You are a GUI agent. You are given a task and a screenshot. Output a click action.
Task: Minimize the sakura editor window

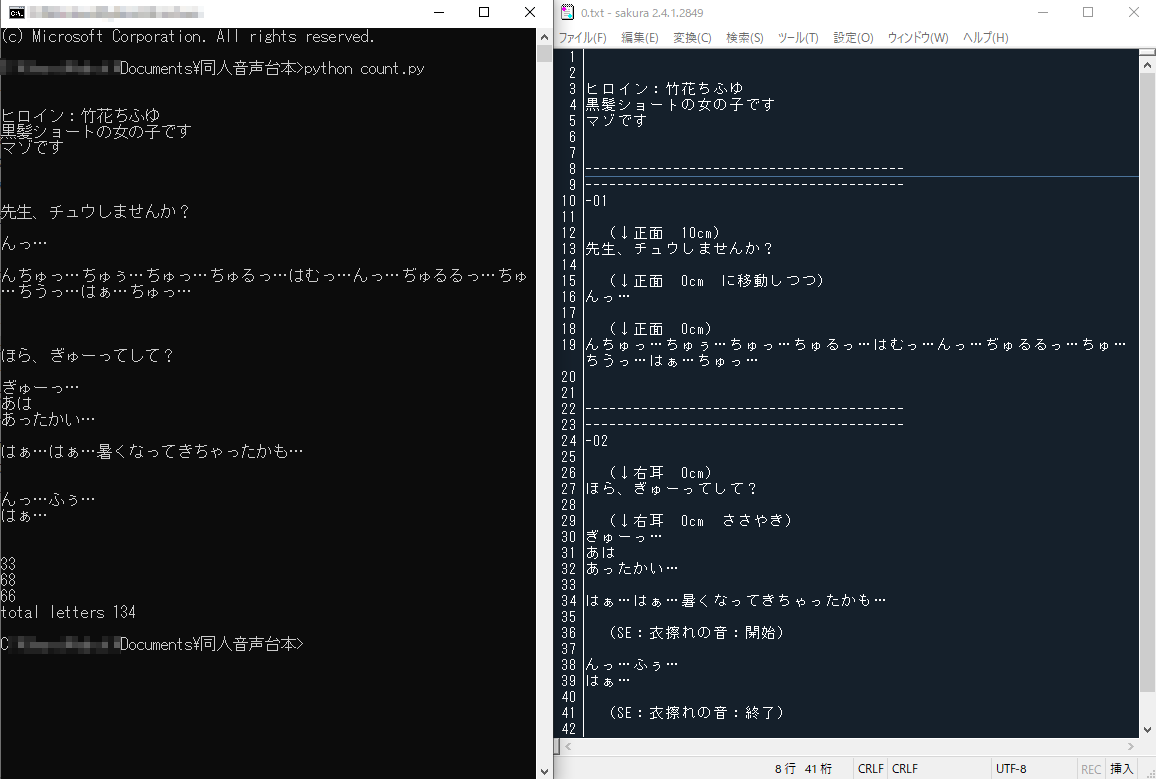click(x=1043, y=13)
